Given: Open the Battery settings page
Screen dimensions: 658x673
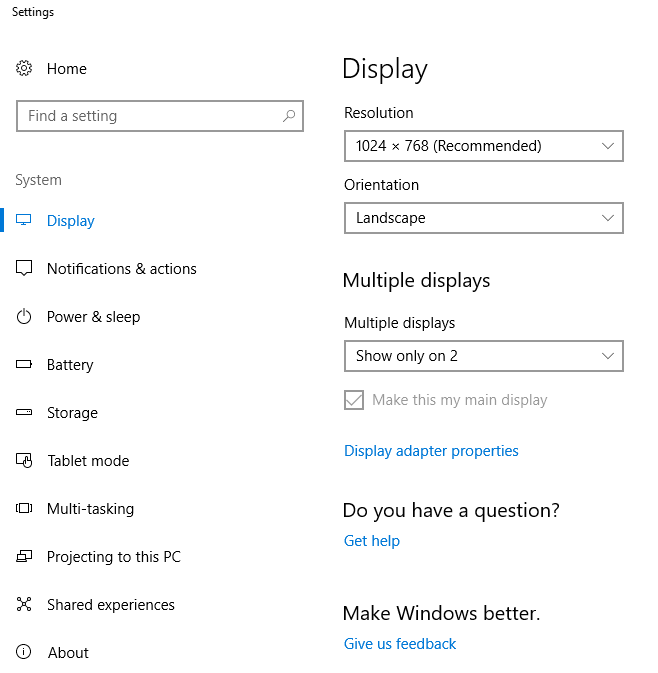Looking at the screenshot, I should coord(70,365).
